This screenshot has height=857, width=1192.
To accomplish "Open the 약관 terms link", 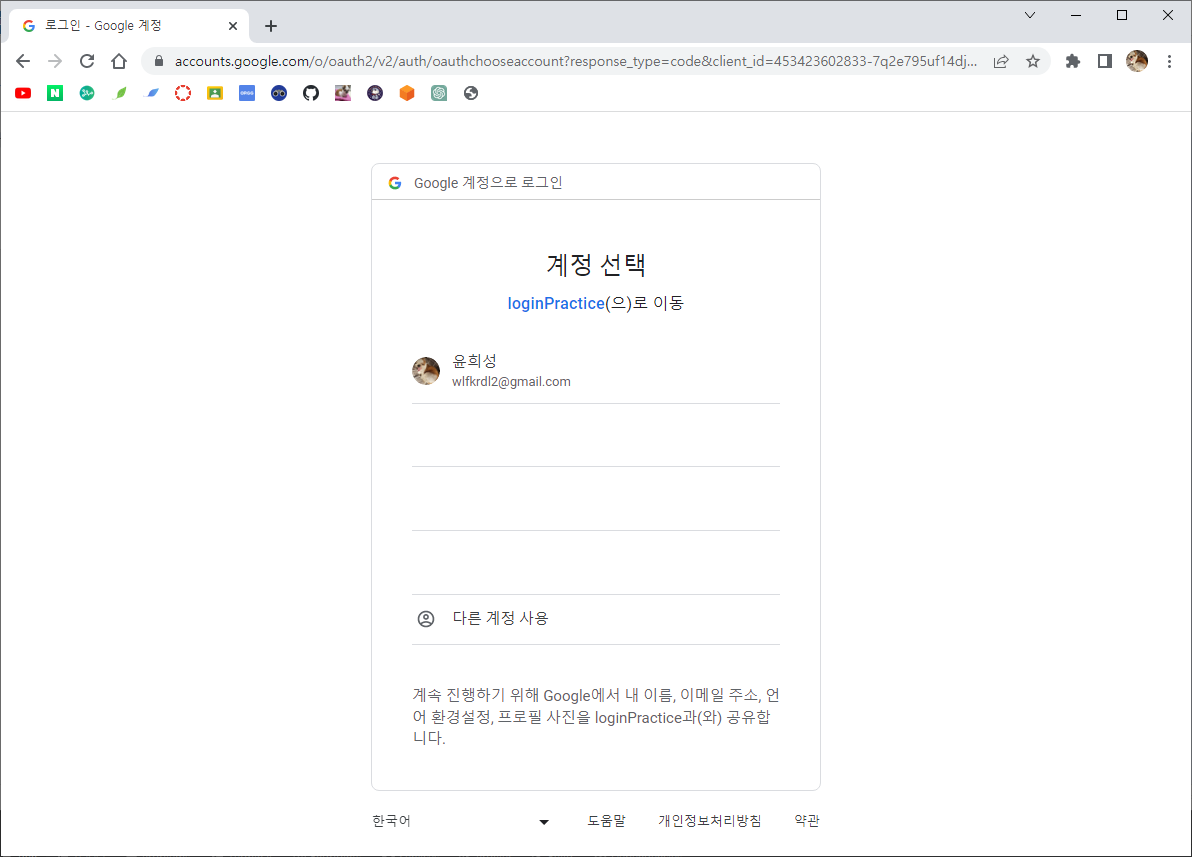I will [x=807, y=821].
